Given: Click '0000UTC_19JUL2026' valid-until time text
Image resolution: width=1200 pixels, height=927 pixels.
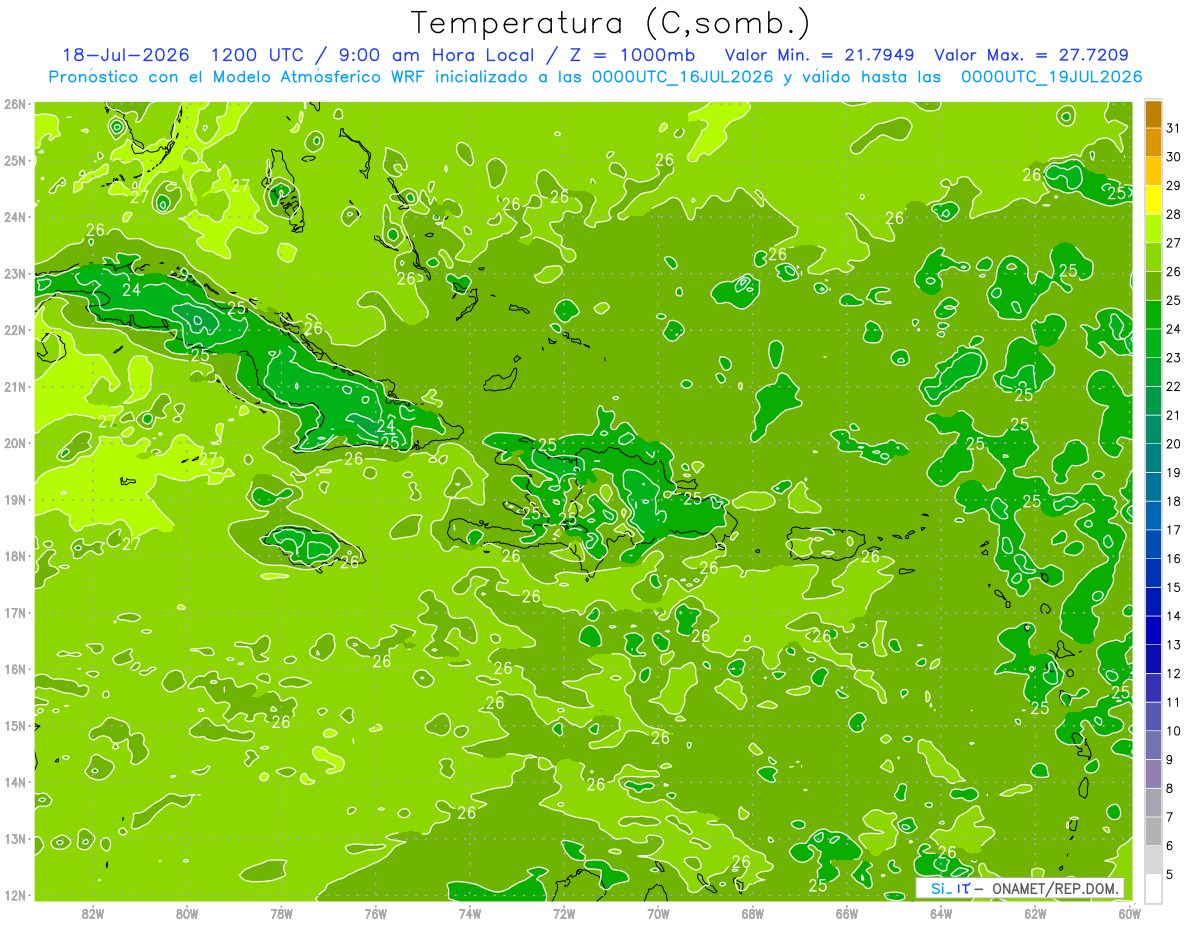Looking at the screenshot, I should (x=1051, y=77).
